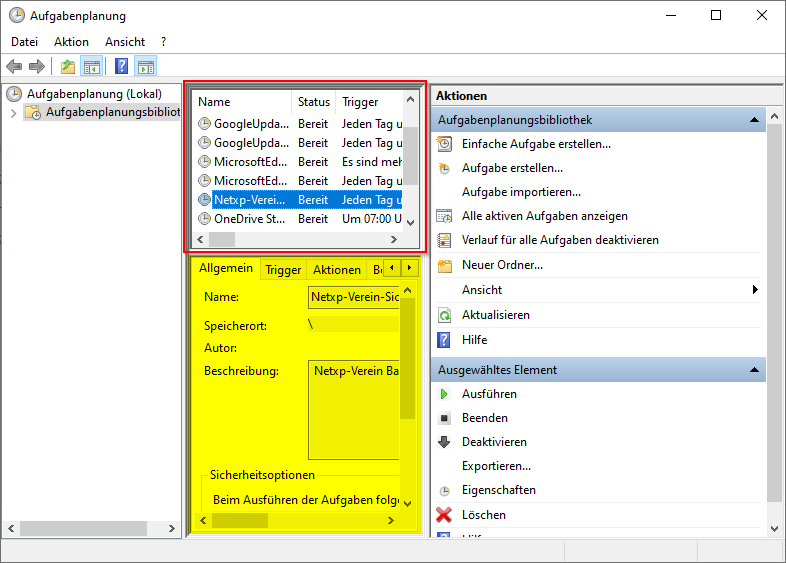Click the tree pane horizontal scrollbar thumb

pos(83,528)
